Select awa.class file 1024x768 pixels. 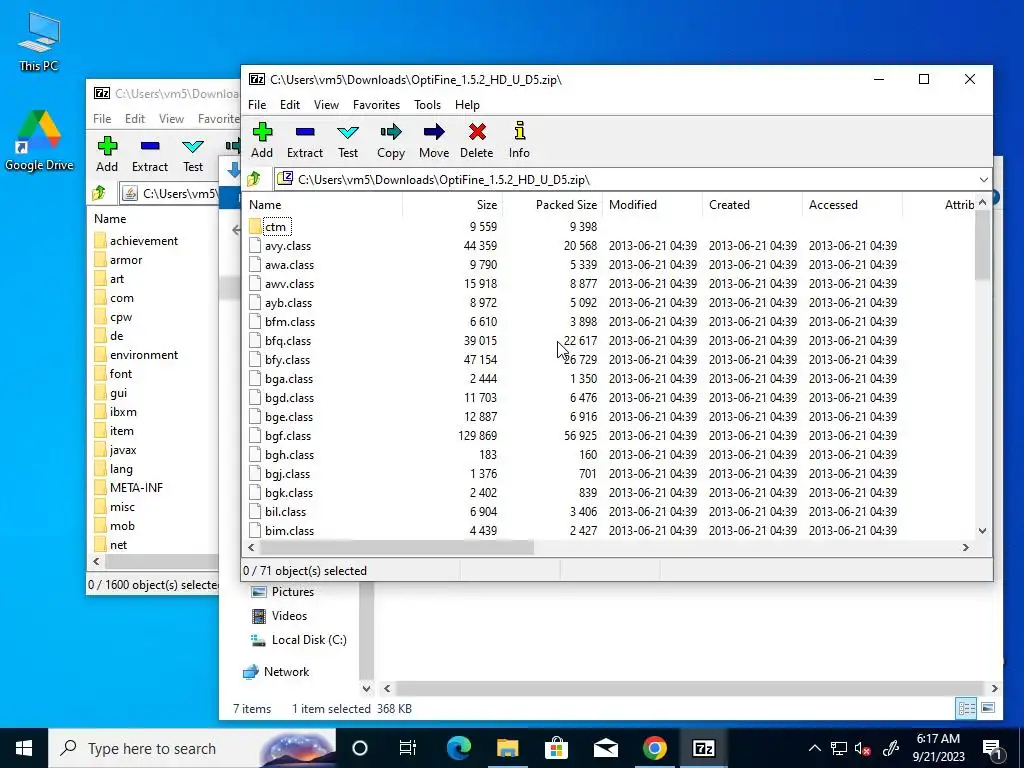(x=289, y=264)
